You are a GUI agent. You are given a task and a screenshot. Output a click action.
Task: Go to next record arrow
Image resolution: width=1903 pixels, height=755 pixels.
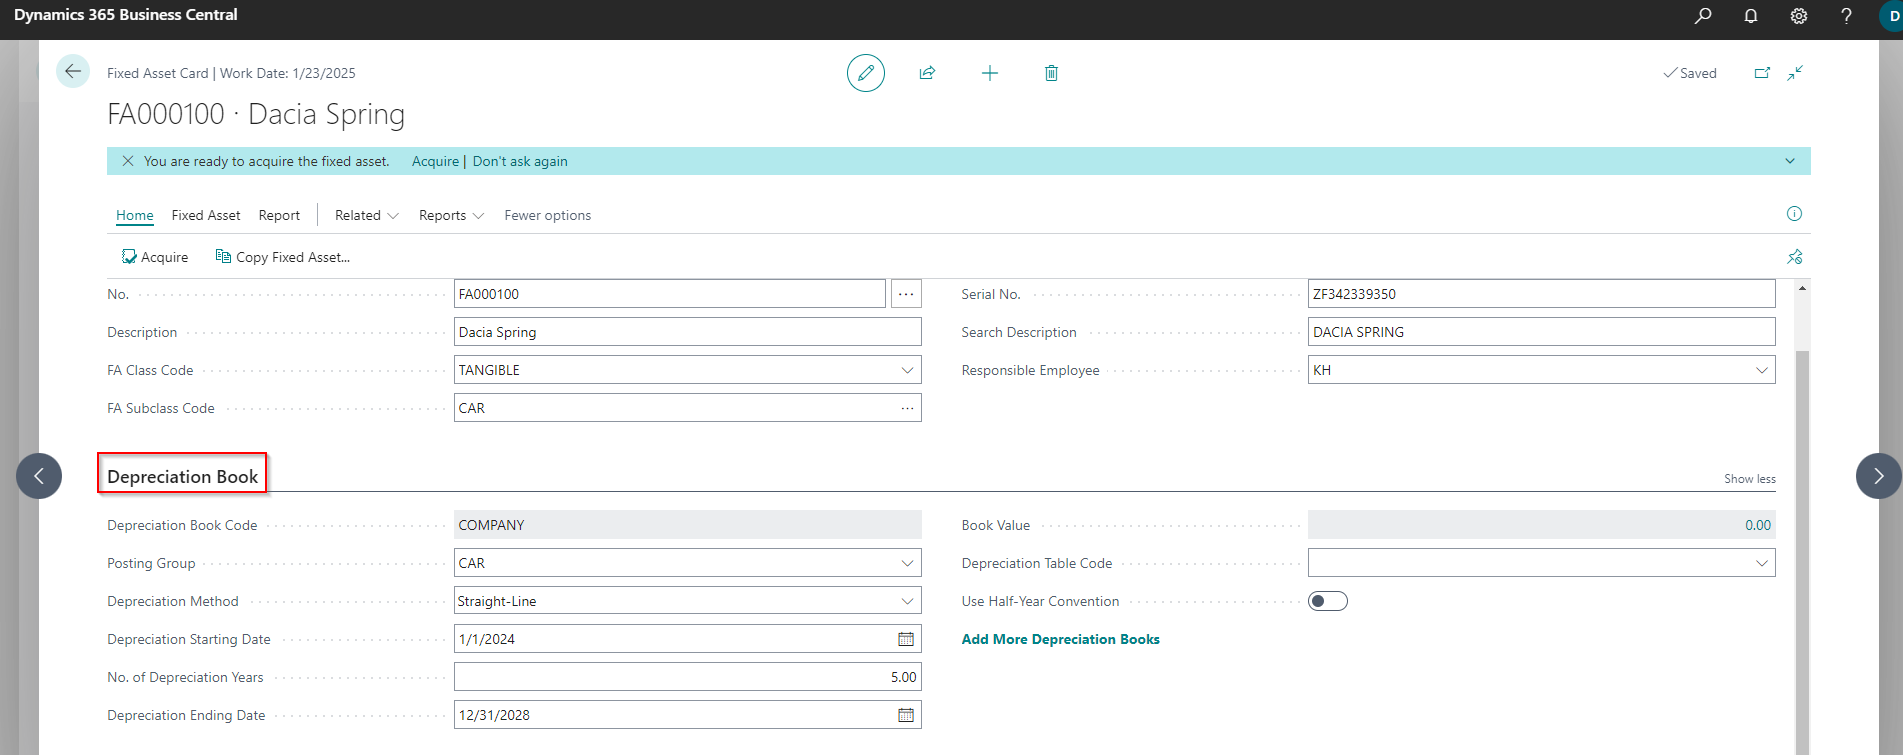(x=1878, y=476)
